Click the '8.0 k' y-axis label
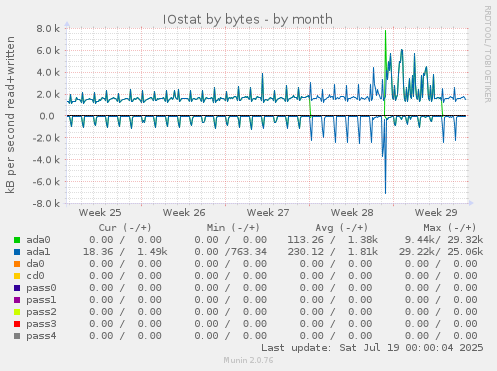The width and height of the screenshot is (497, 371). point(48,29)
